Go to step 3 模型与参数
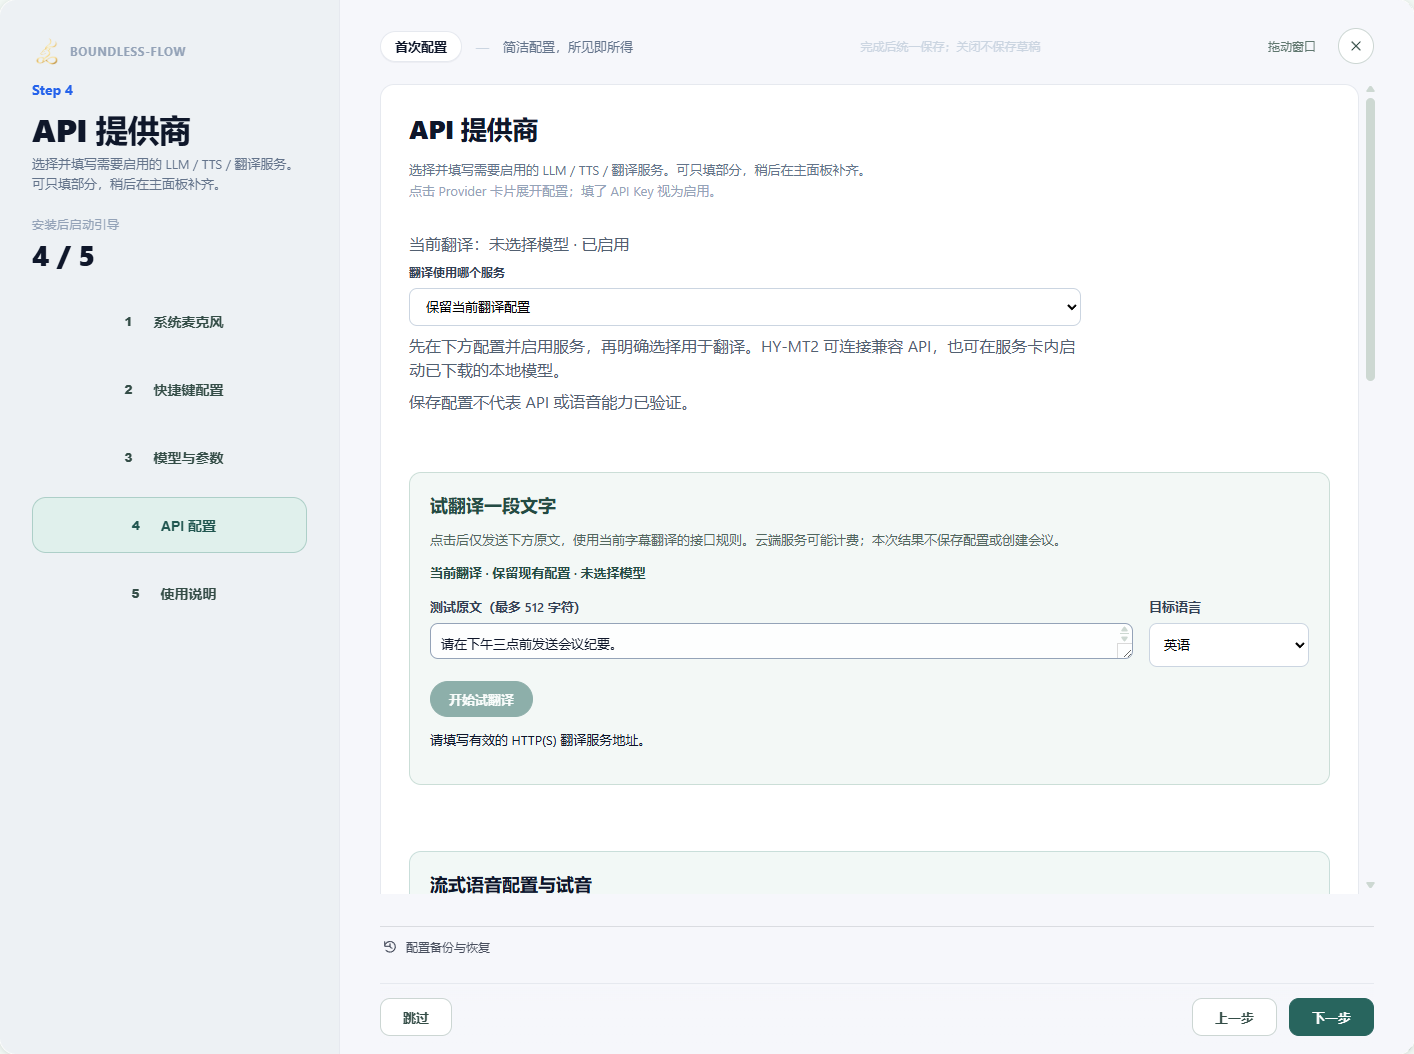The height and width of the screenshot is (1054, 1414). click(x=169, y=458)
